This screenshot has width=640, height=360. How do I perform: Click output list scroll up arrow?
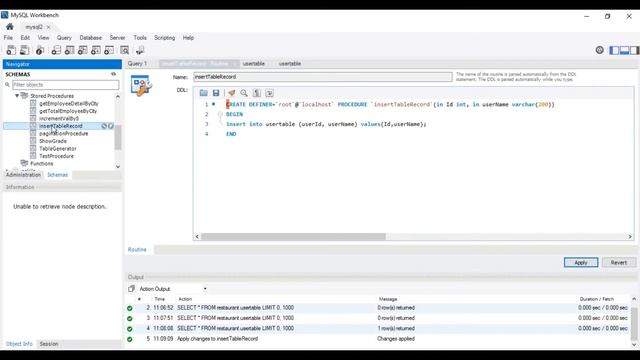(x=634, y=299)
